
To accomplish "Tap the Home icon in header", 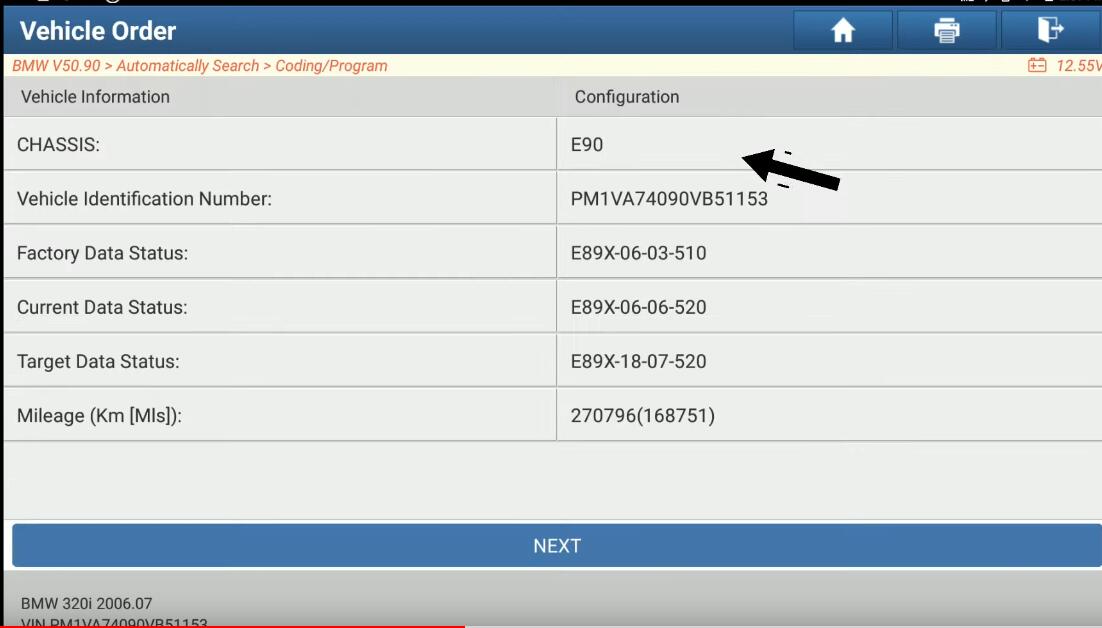I will (843, 31).
